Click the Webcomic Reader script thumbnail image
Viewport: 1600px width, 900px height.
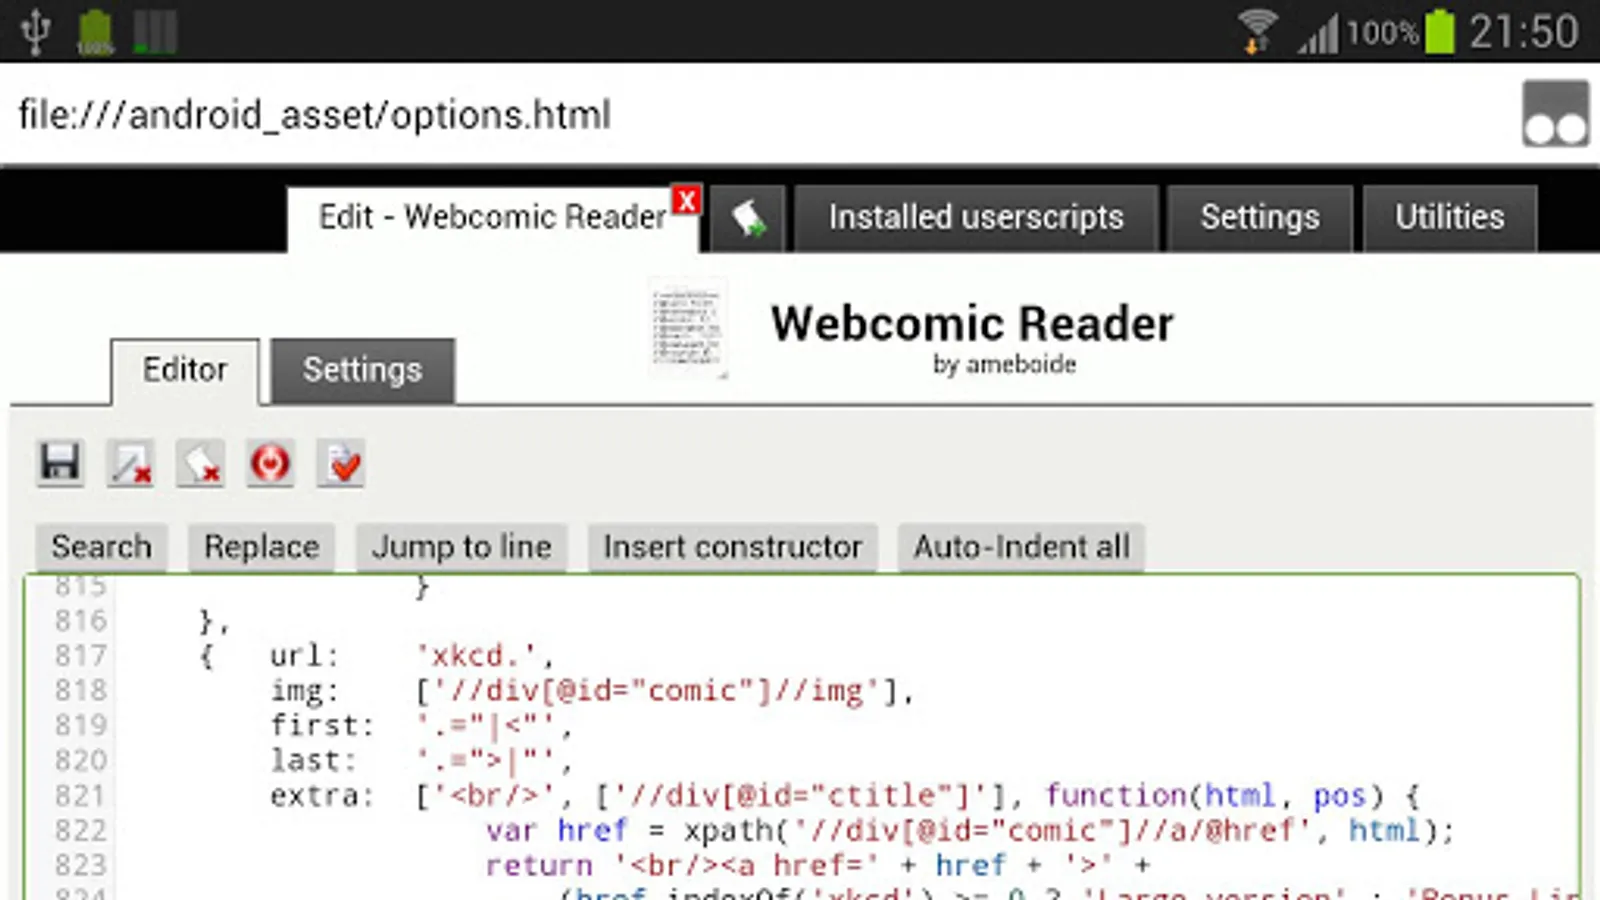point(687,327)
